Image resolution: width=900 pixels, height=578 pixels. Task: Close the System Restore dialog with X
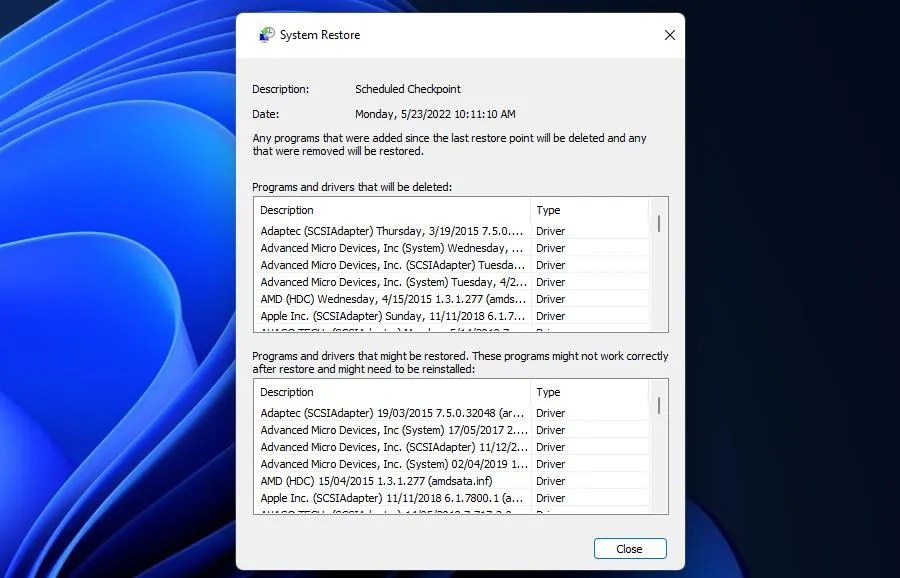(669, 35)
